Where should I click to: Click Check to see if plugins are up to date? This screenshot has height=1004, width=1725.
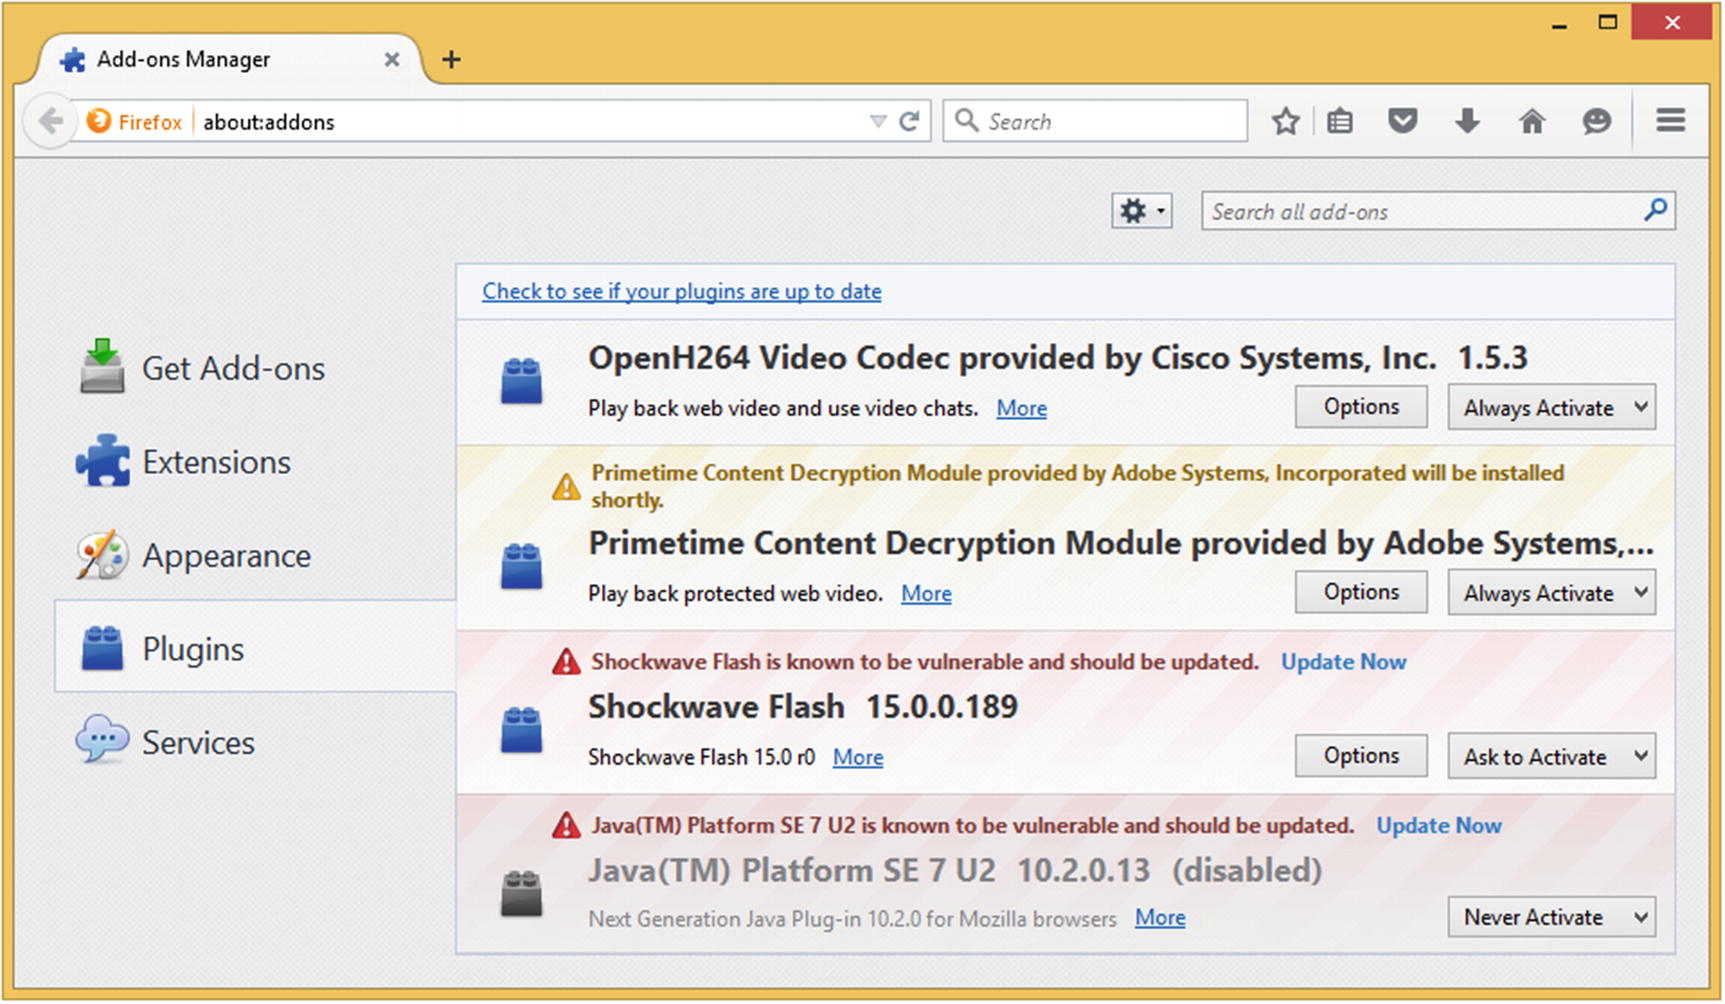(x=682, y=291)
